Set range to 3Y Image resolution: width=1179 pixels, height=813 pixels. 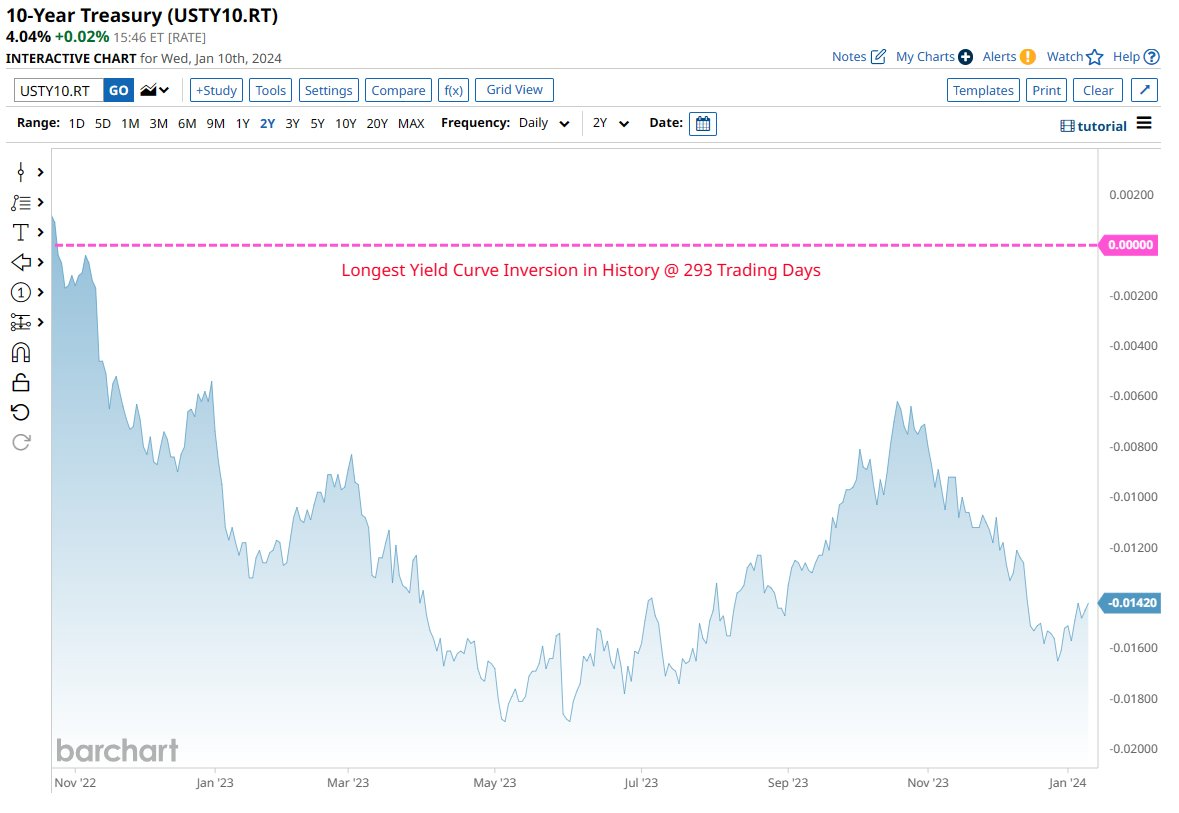(x=292, y=123)
